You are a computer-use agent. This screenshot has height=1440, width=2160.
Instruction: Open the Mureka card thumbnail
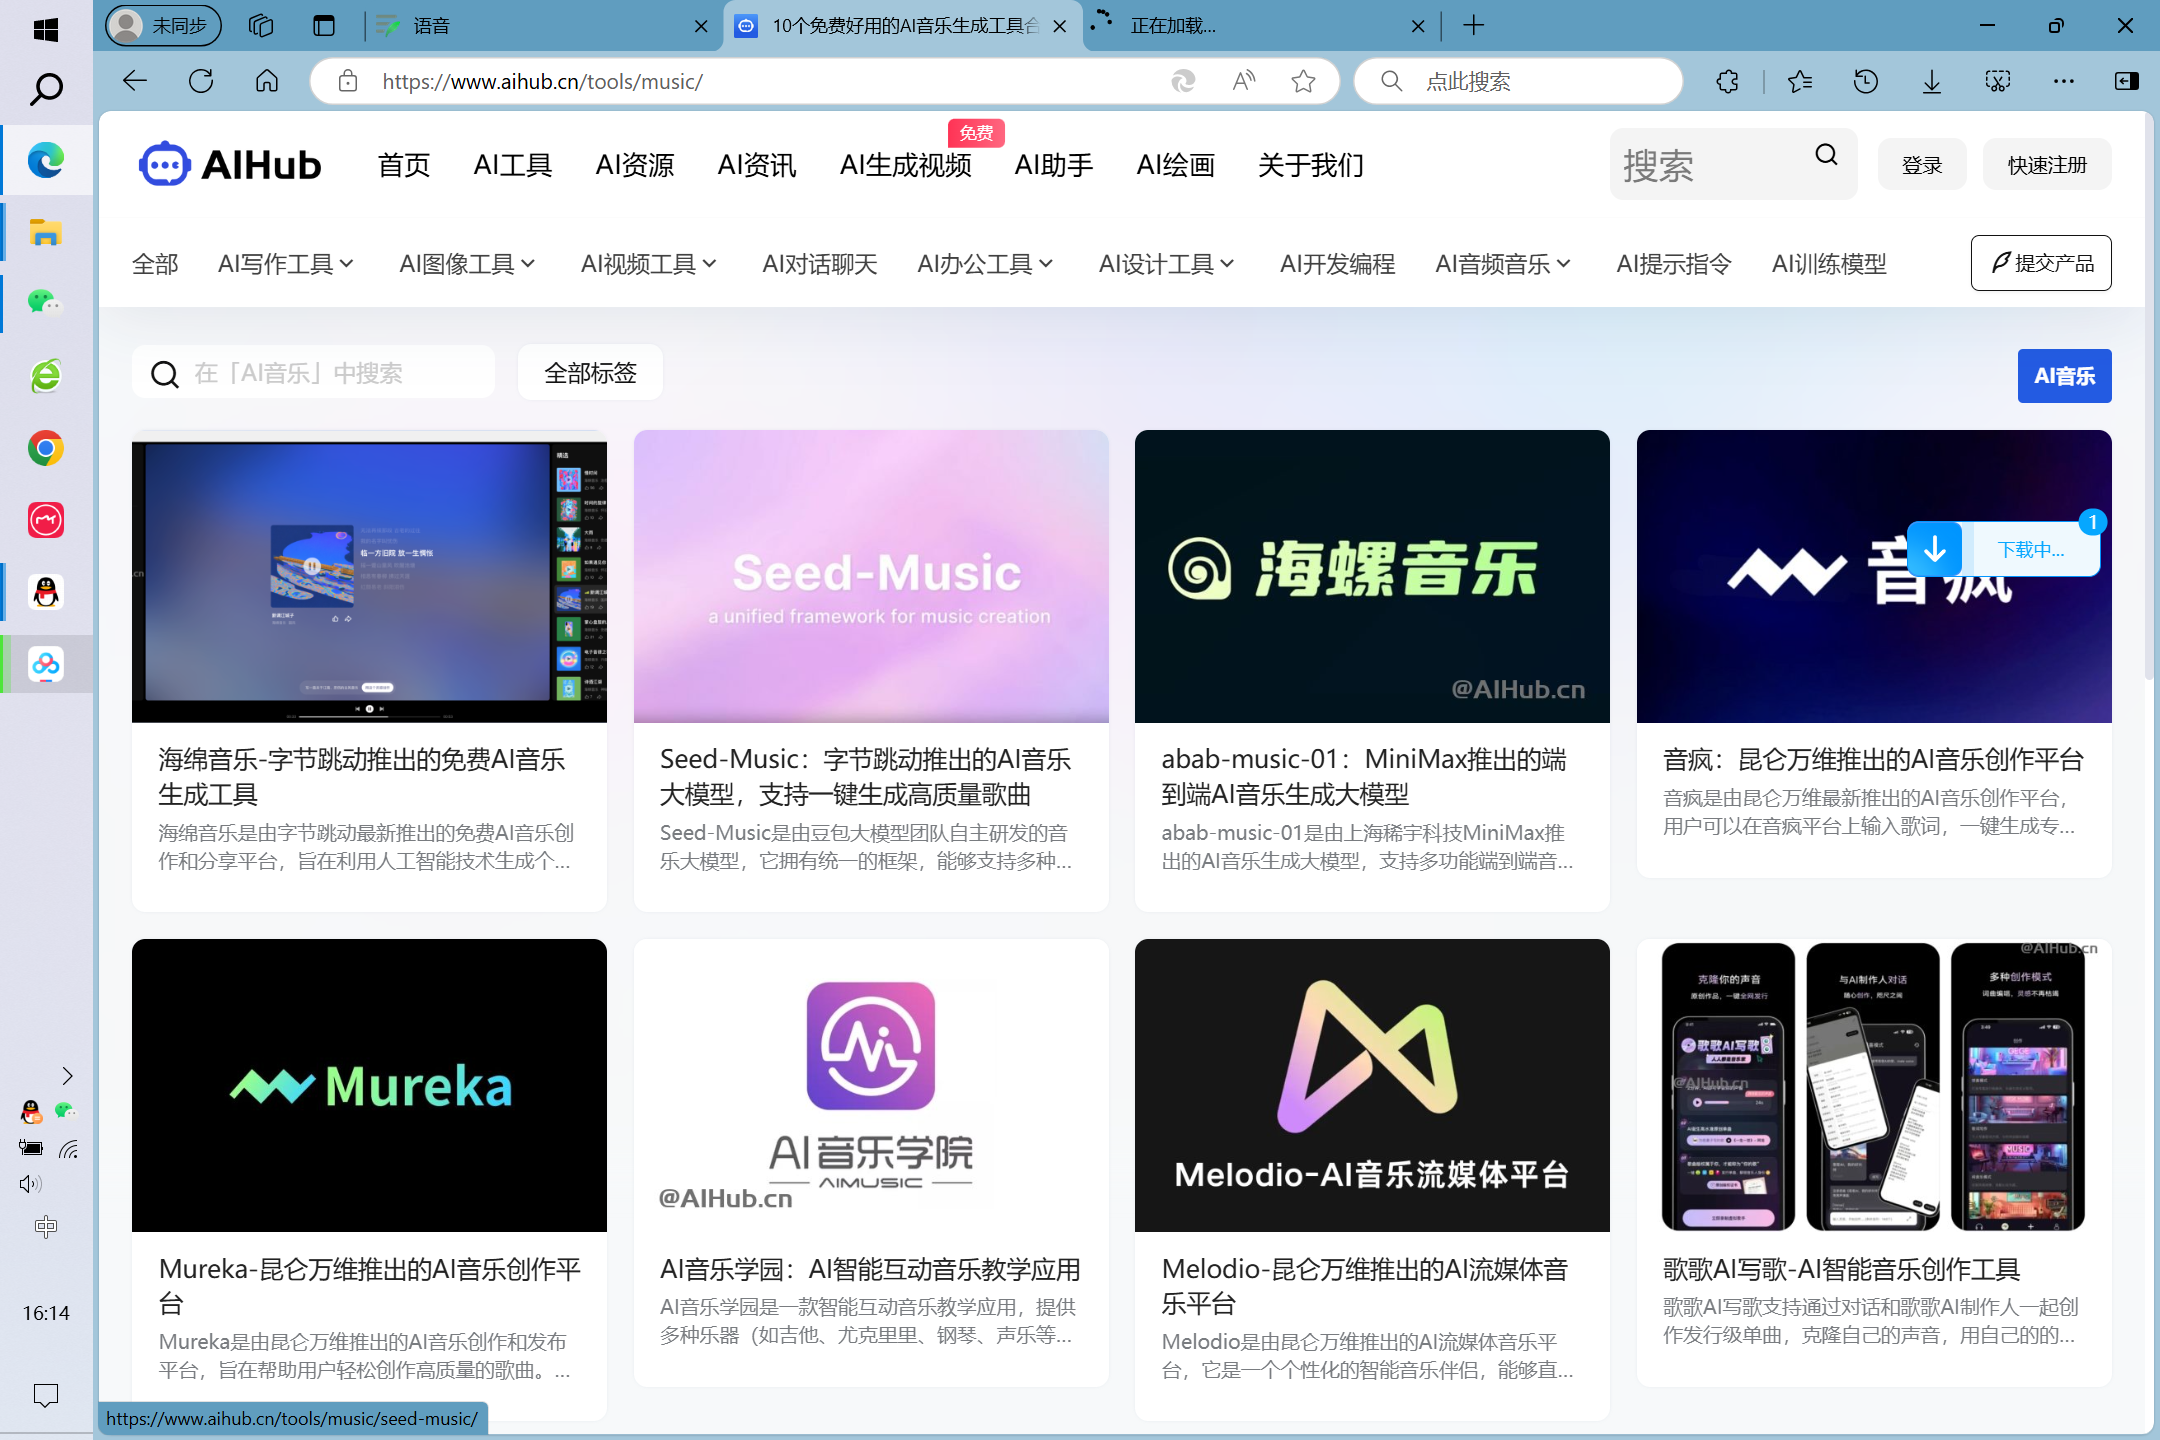coord(369,1085)
